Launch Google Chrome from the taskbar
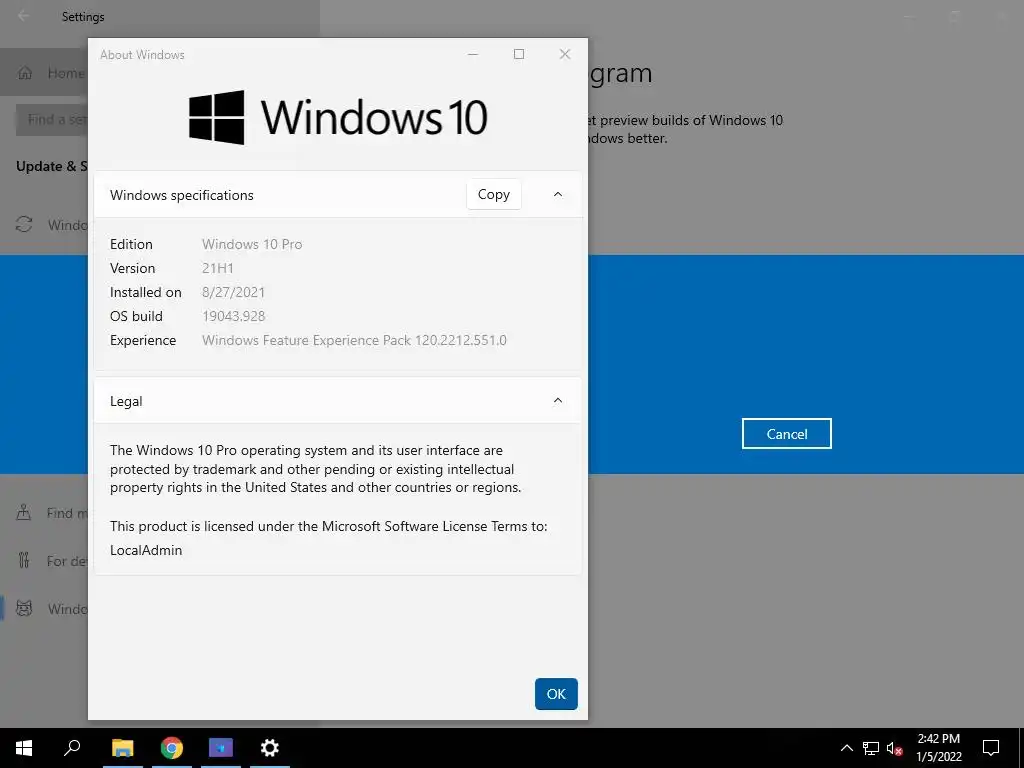 coord(172,748)
